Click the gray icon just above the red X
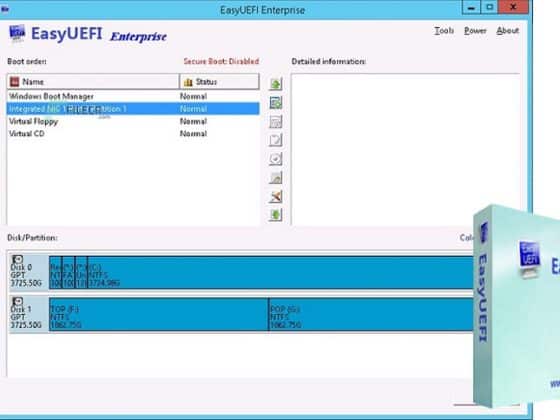The image size is (560, 420). point(275,178)
